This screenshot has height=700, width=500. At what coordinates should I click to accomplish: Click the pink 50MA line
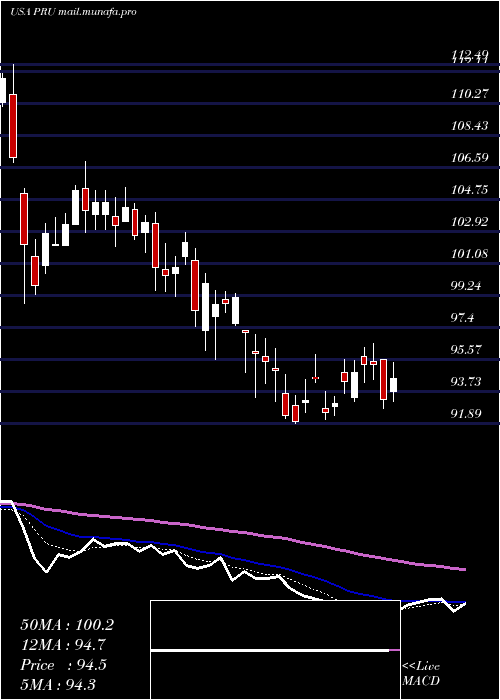coord(232,531)
